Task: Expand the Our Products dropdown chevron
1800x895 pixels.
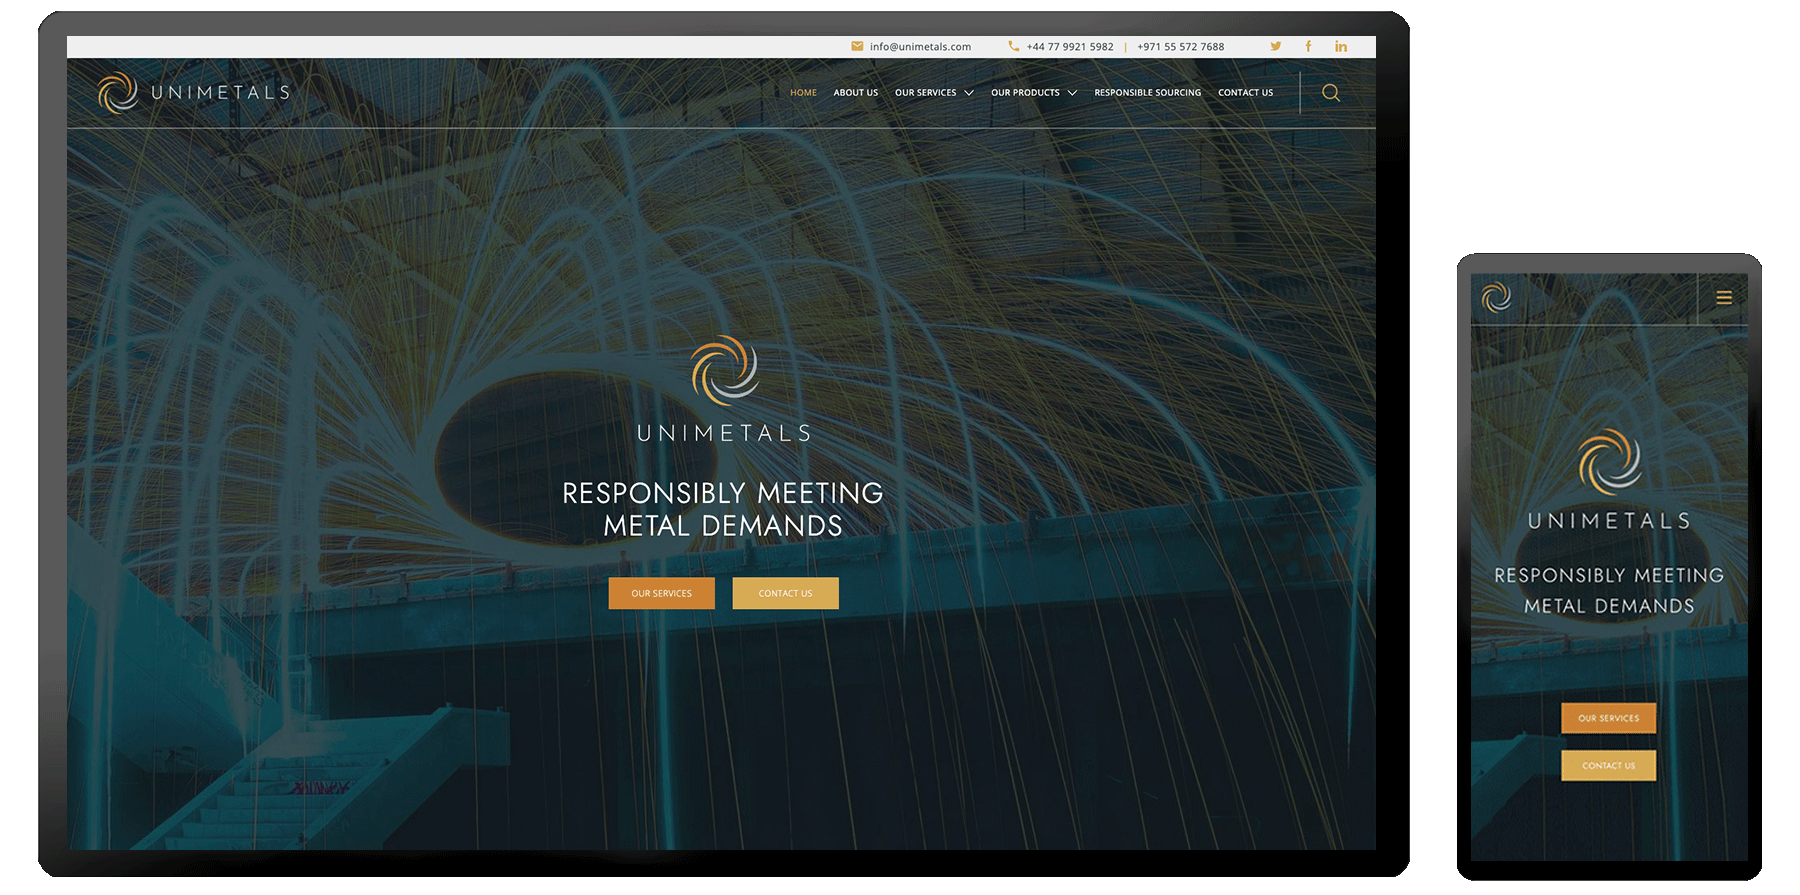Action: (1072, 93)
